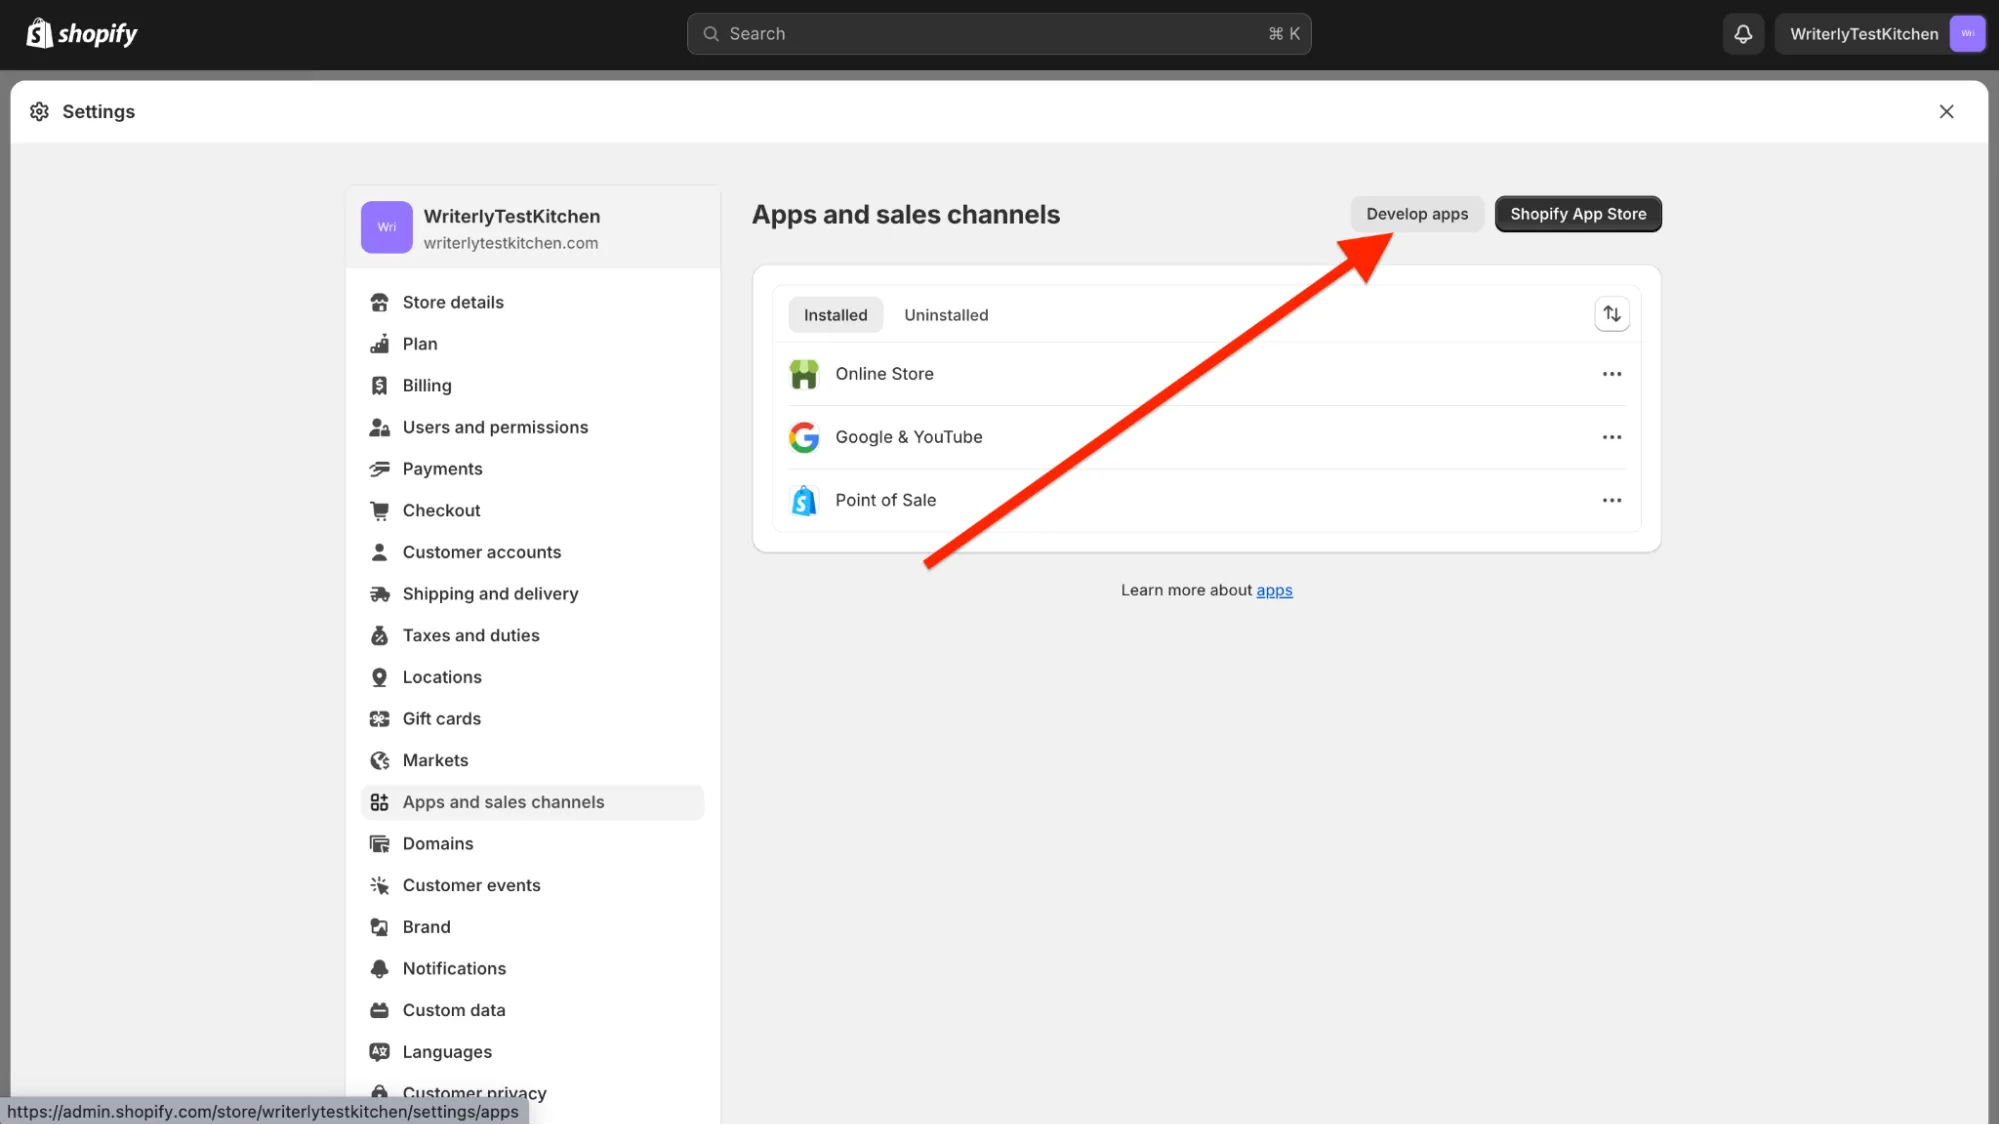Click the WriterlyTestKitchen purple avatar in top bar
The image size is (1999, 1125).
click(1967, 34)
